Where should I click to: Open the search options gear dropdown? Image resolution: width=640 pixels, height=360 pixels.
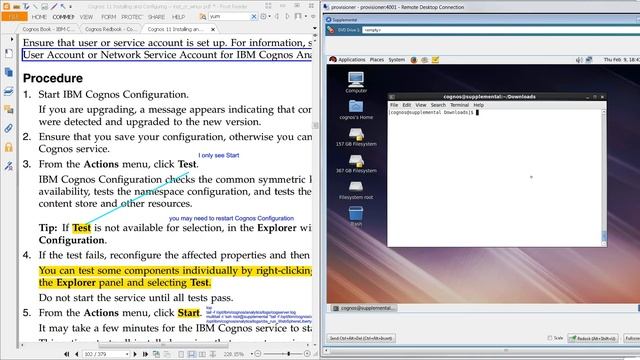[265, 16]
